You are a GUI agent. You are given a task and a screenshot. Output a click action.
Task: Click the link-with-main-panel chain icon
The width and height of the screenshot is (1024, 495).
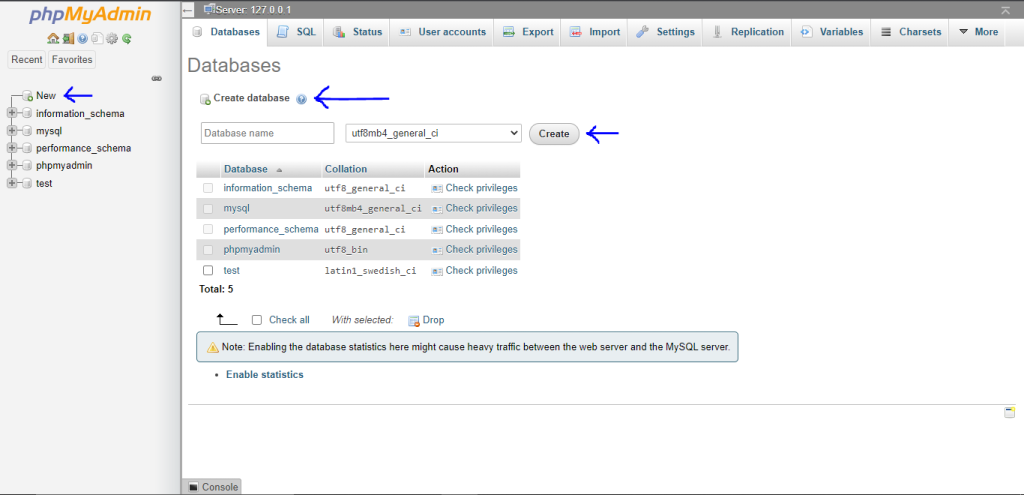[157, 78]
